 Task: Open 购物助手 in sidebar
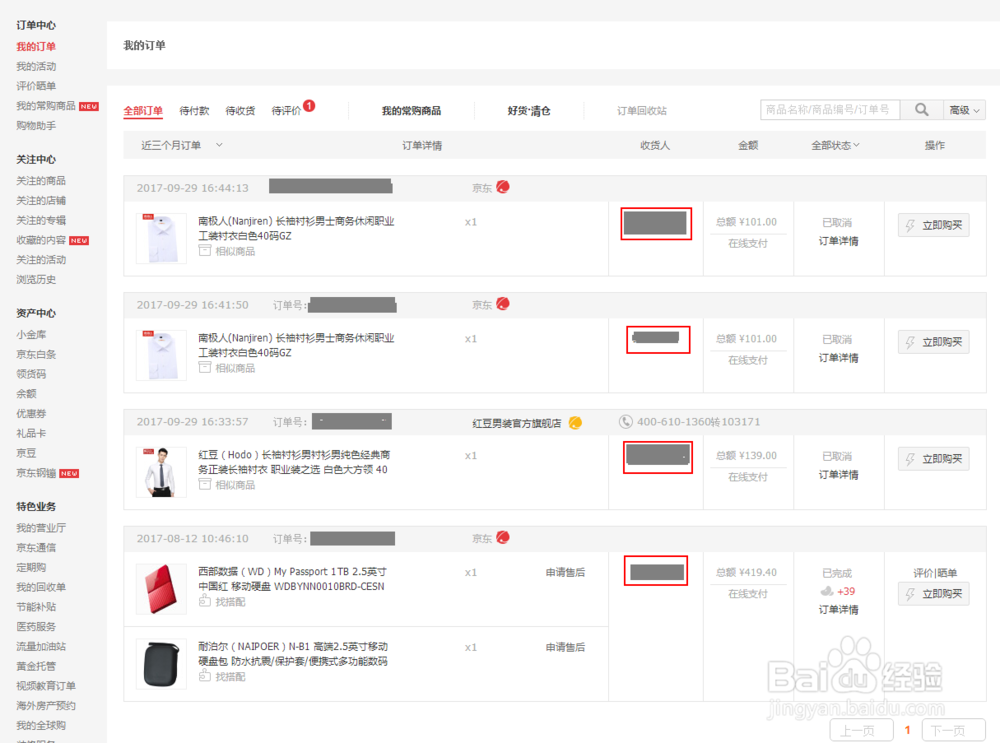click(x=36, y=126)
